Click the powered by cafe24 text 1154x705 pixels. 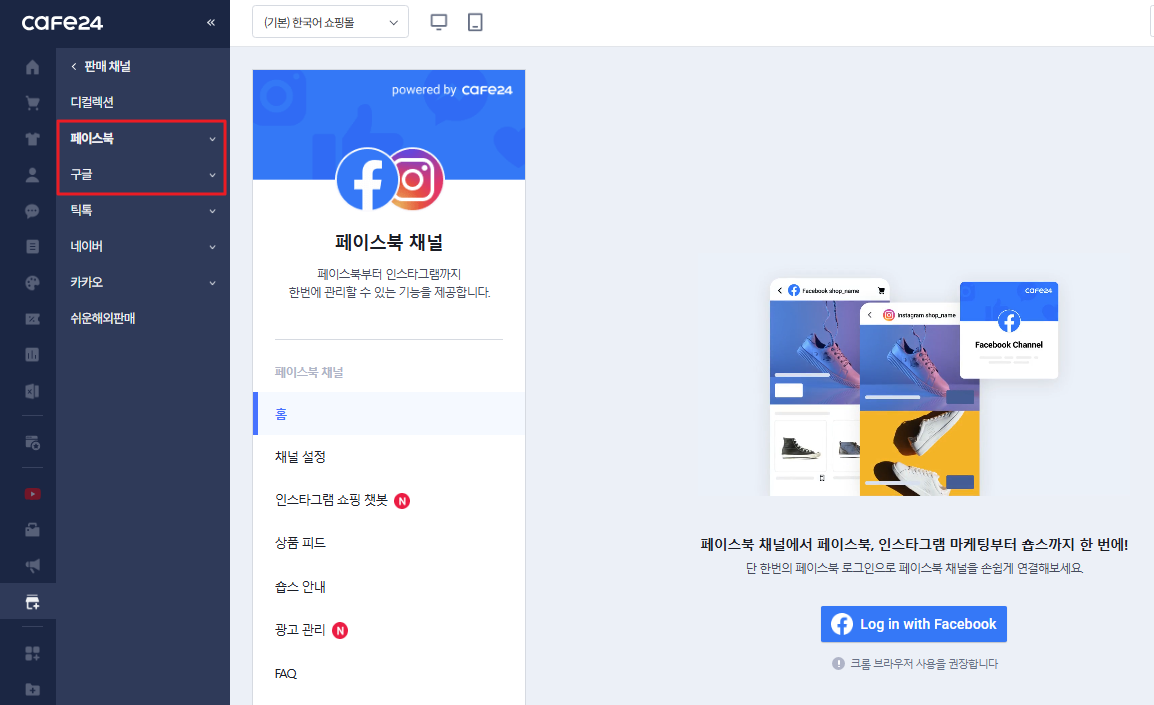[x=452, y=90]
